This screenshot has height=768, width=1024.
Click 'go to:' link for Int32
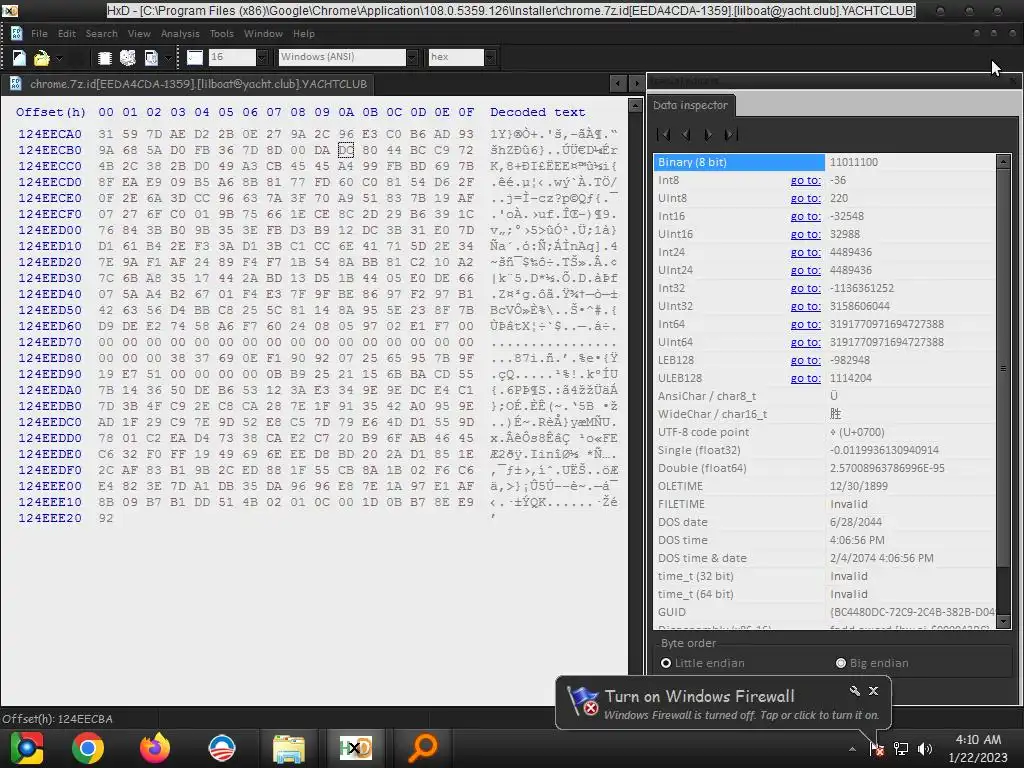pos(805,288)
